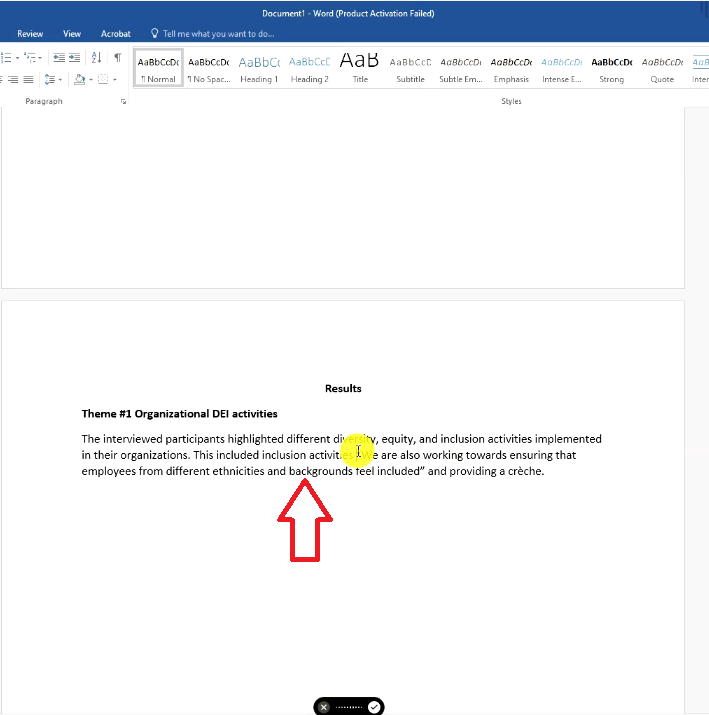Expand the Multilevel List dropdown arrow
Screen dimensions: 709x715
coord(40,58)
